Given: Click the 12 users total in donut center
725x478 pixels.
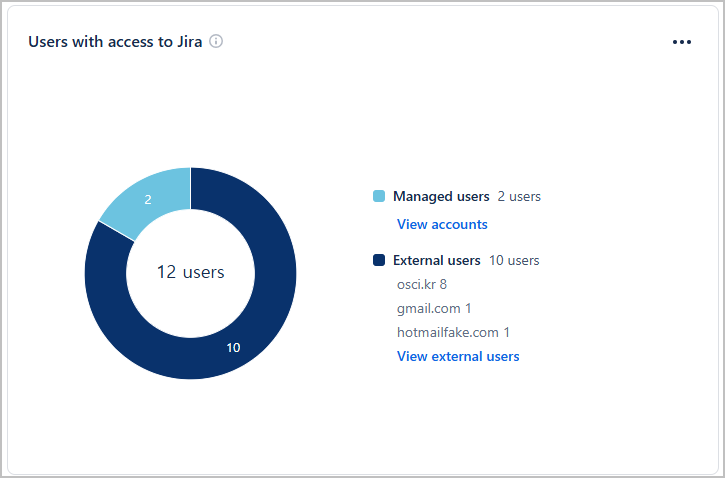Looking at the screenshot, I should click(190, 272).
